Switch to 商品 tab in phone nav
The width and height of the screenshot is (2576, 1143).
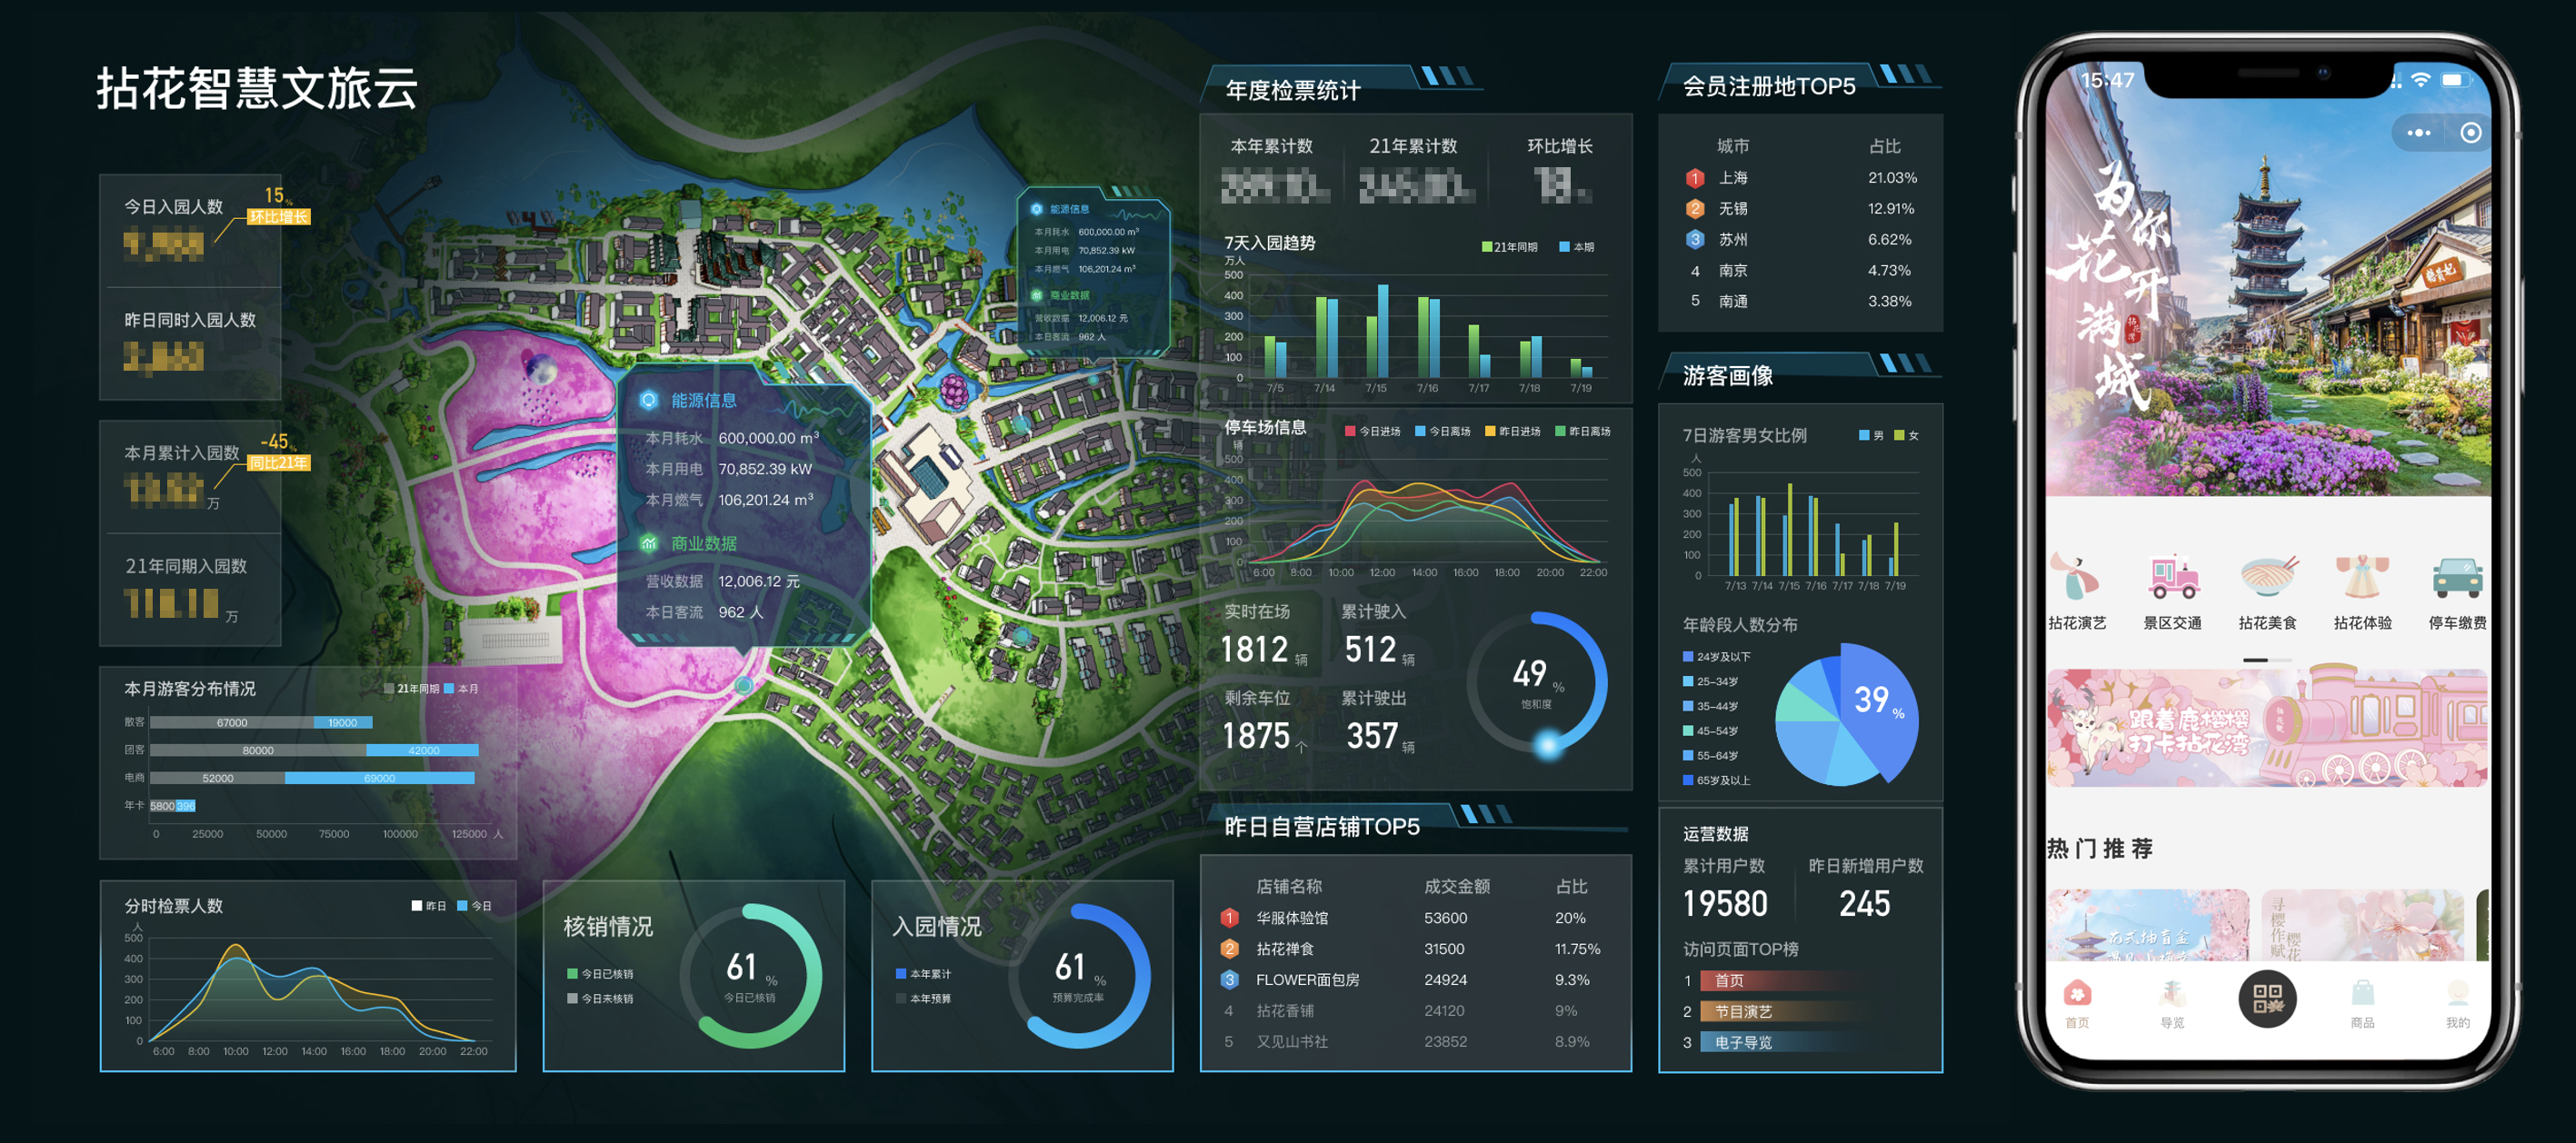pyautogui.click(x=2362, y=1003)
